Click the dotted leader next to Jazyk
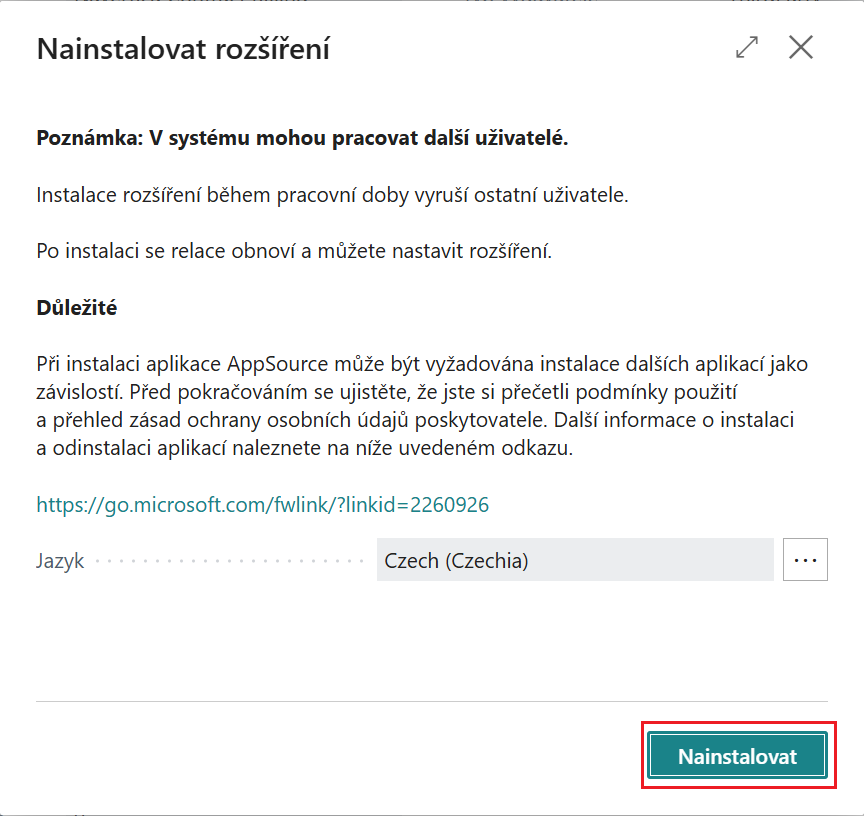 pyautogui.click(x=230, y=560)
